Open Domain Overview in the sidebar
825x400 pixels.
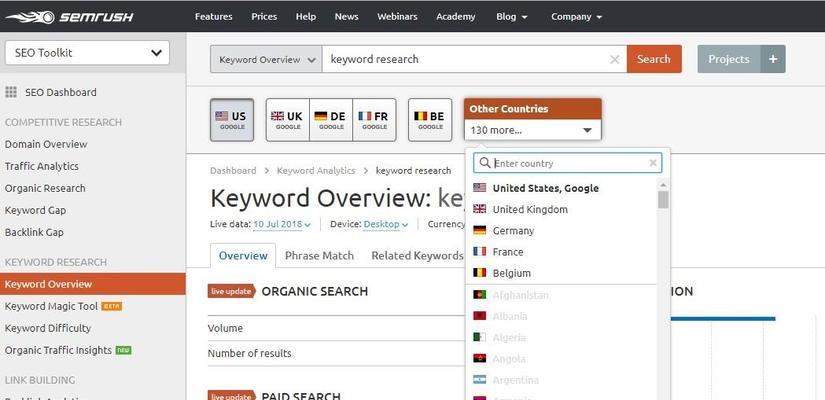point(46,144)
